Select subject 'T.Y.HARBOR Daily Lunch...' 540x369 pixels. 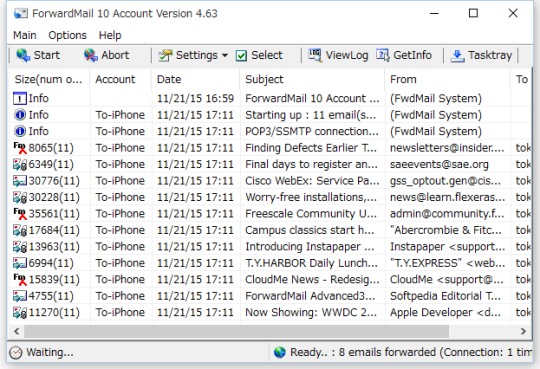tap(311, 263)
